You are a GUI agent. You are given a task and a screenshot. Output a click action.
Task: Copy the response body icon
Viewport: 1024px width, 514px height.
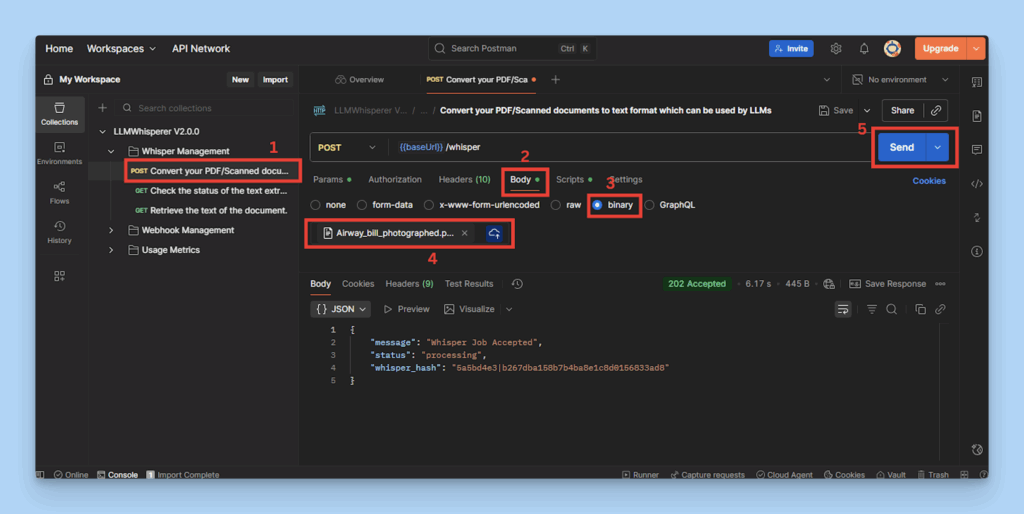click(x=921, y=309)
